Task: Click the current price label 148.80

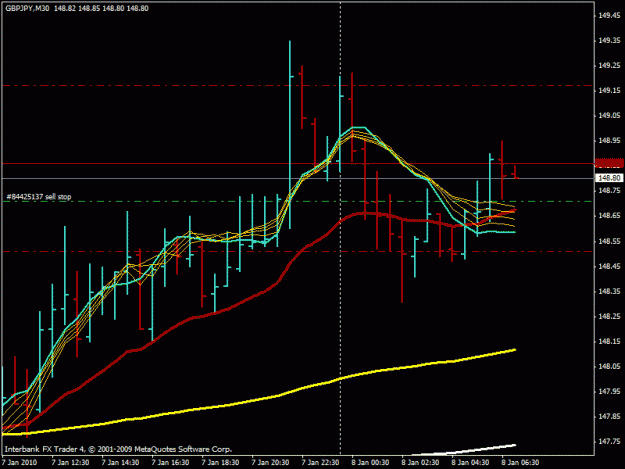Action: tap(609, 178)
